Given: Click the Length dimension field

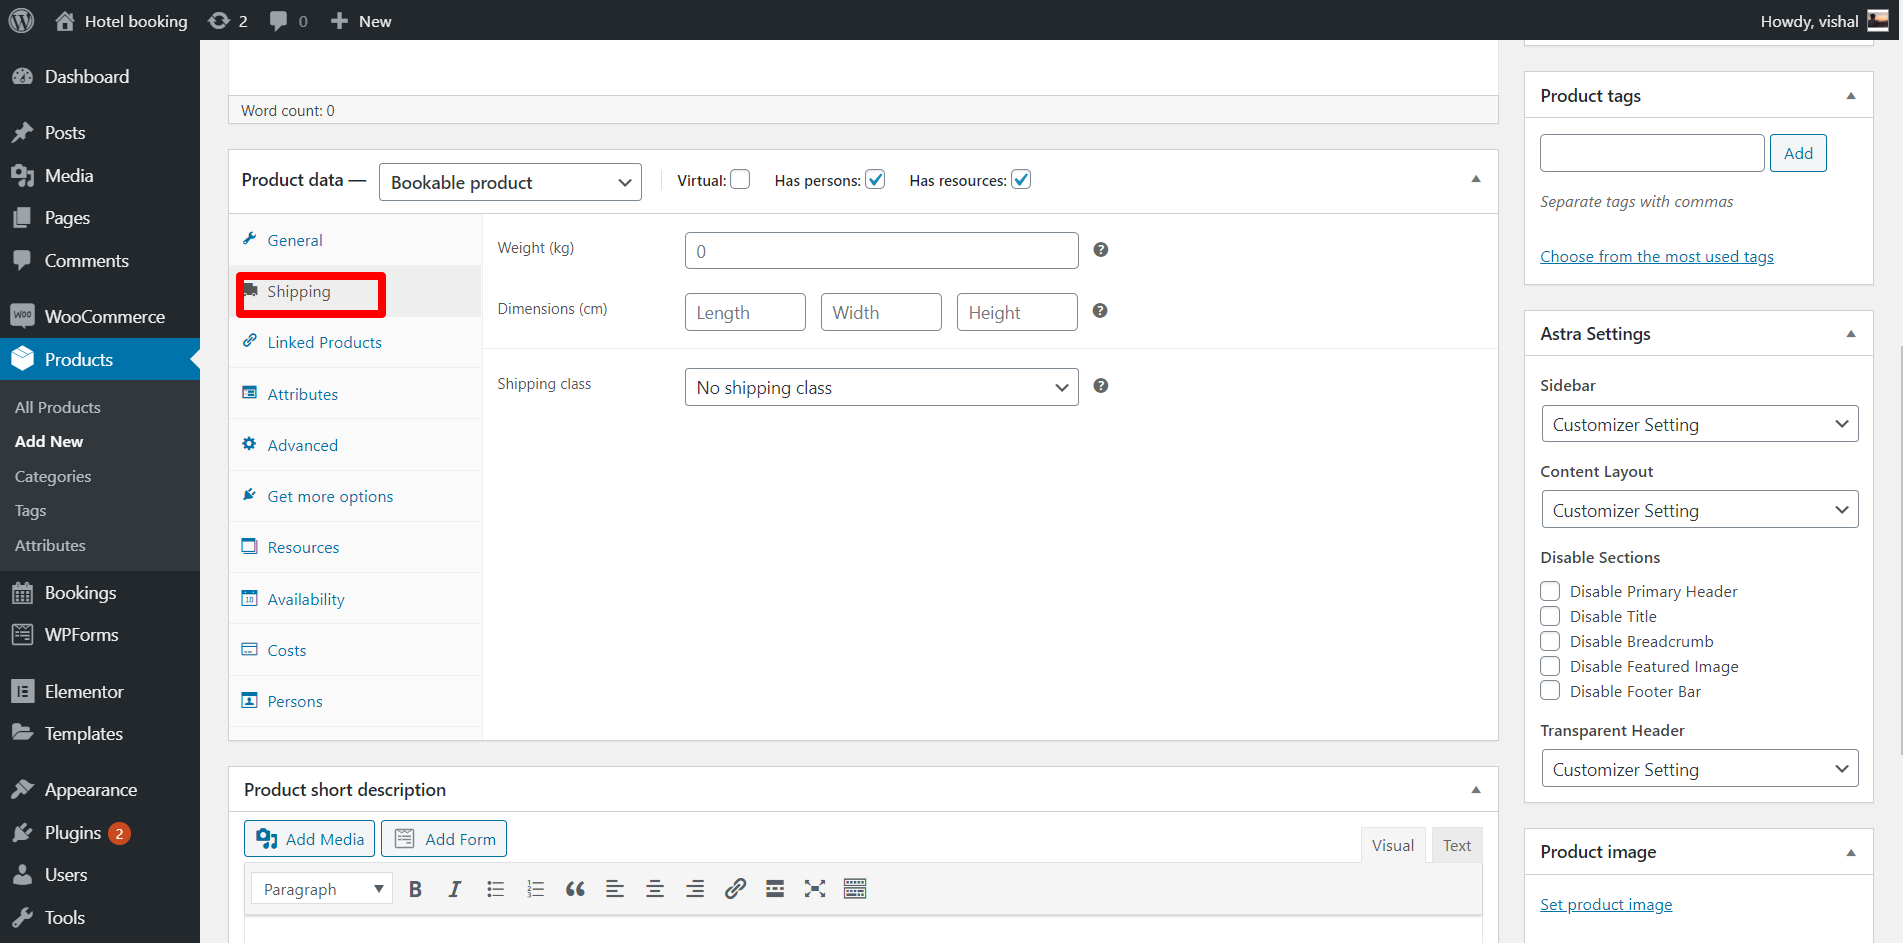Looking at the screenshot, I should click(745, 312).
